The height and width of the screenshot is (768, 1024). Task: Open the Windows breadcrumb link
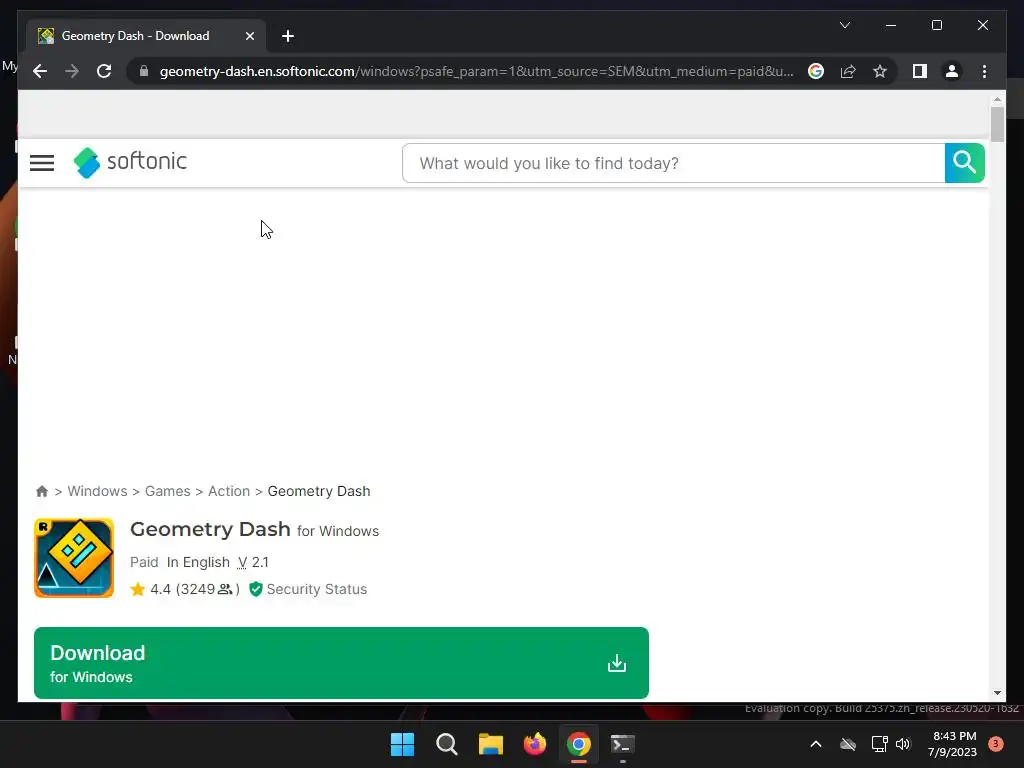point(97,491)
